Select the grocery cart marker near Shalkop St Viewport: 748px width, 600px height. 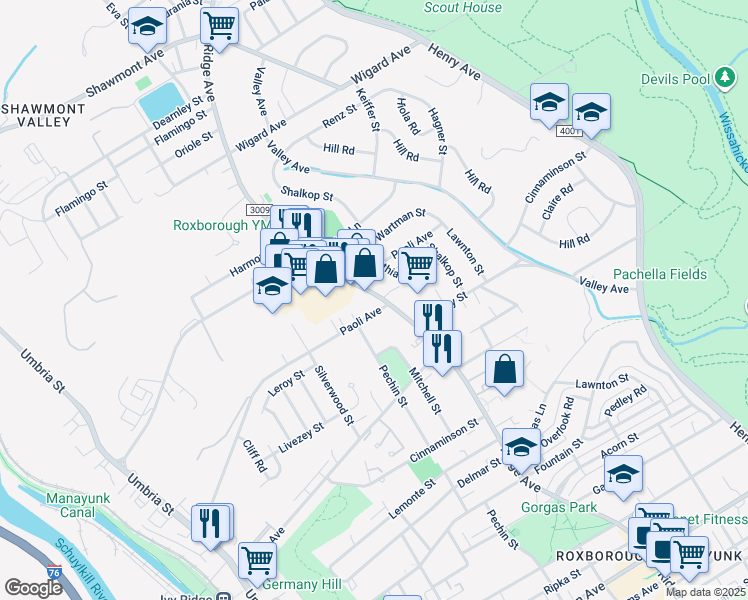[x=417, y=265]
